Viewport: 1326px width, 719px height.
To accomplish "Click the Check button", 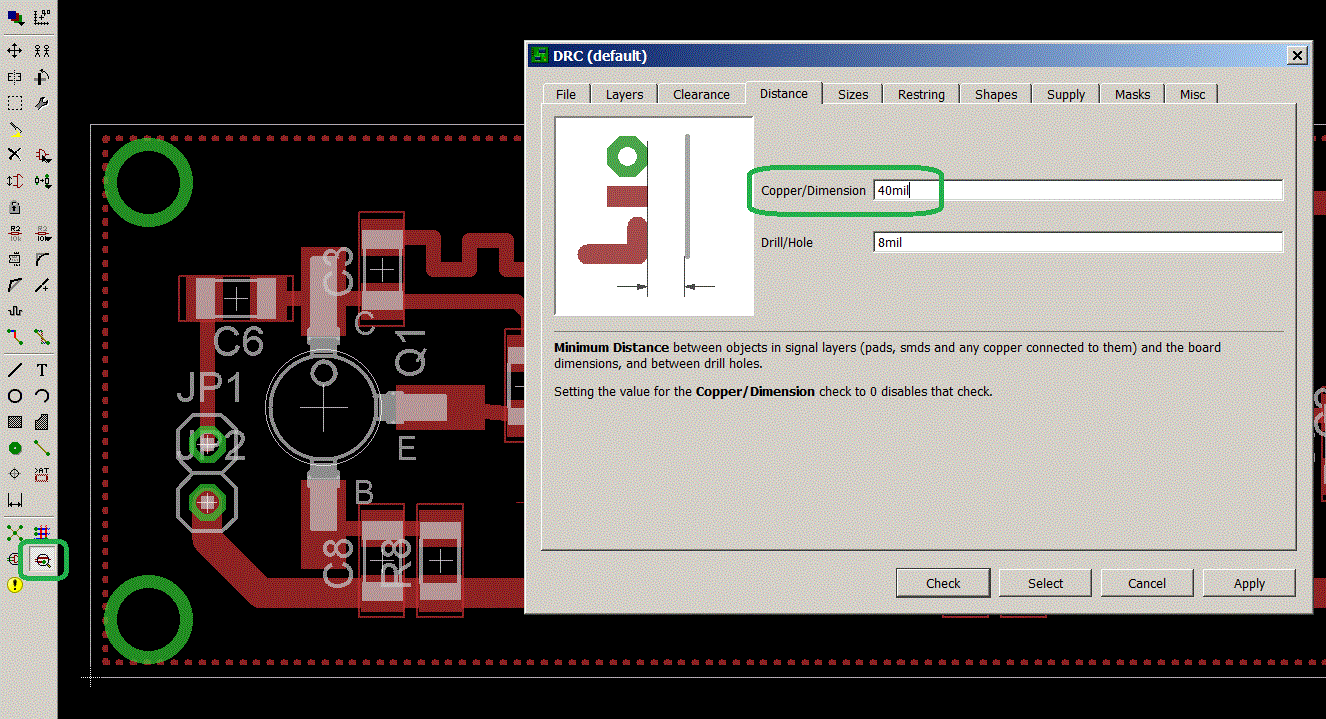I will (943, 583).
